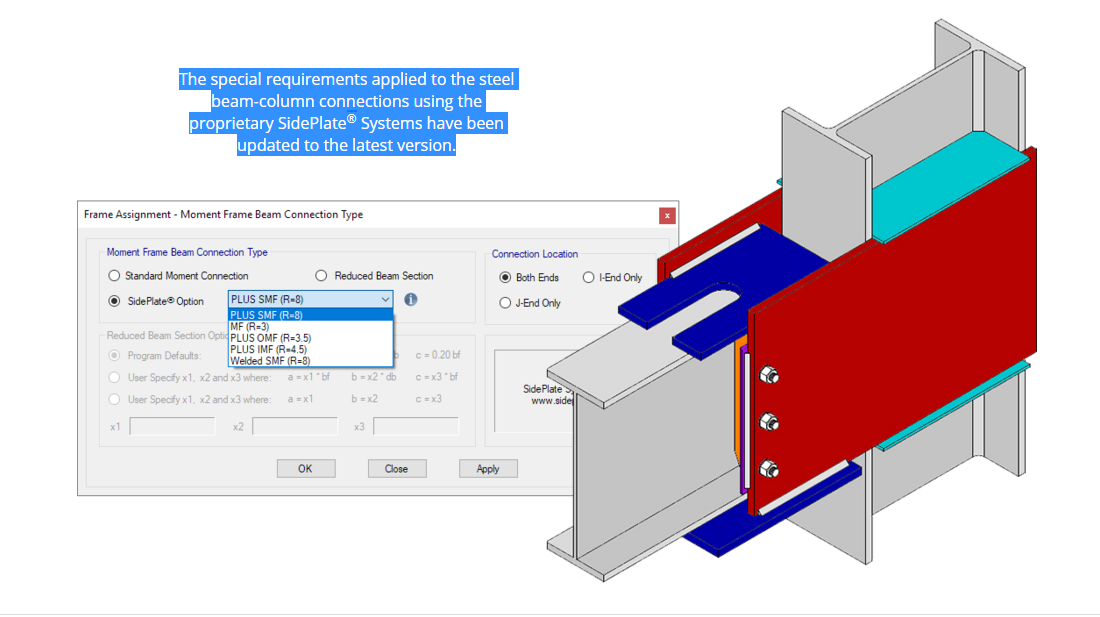Select Reduced Beam Section radio button
The height and width of the screenshot is (617, 1100).
point(321,276)
